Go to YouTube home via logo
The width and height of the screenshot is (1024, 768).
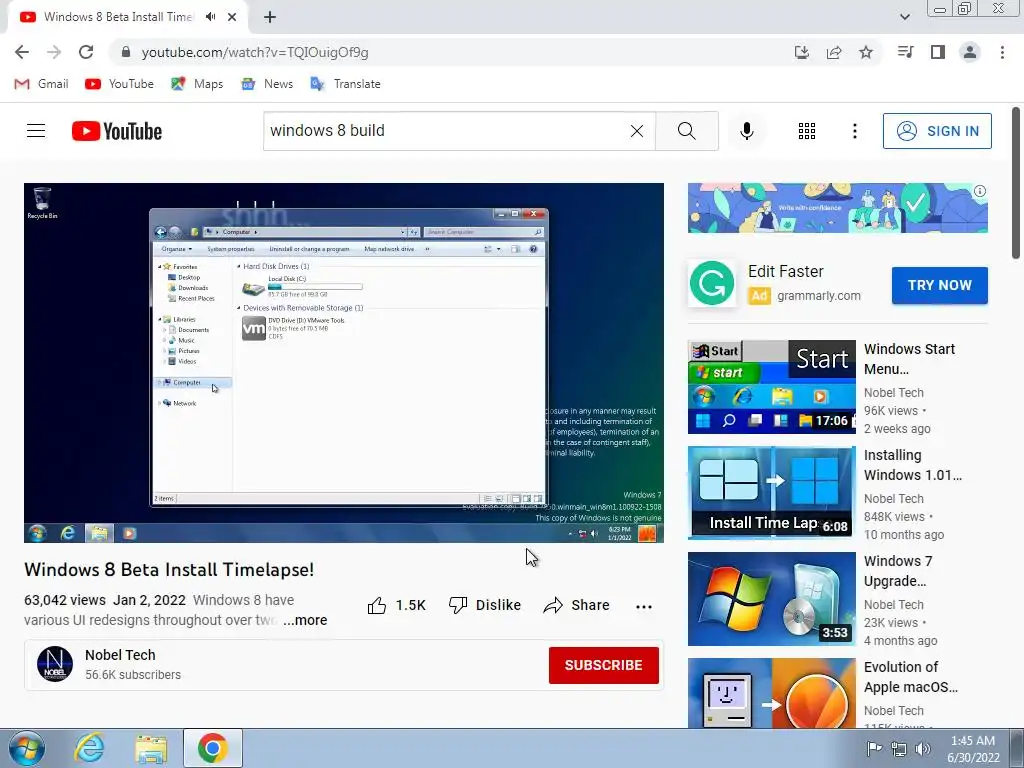click(117, 131)
